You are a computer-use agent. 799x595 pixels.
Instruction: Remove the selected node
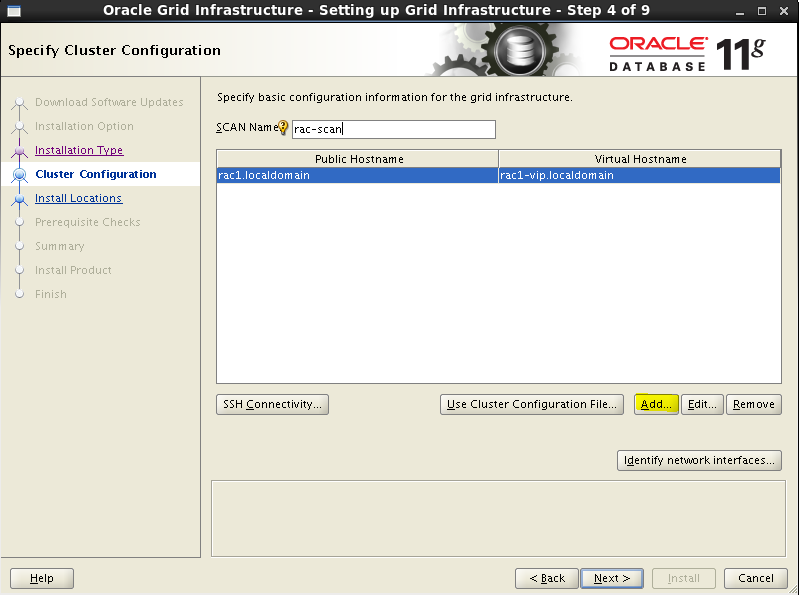[754, 404]
